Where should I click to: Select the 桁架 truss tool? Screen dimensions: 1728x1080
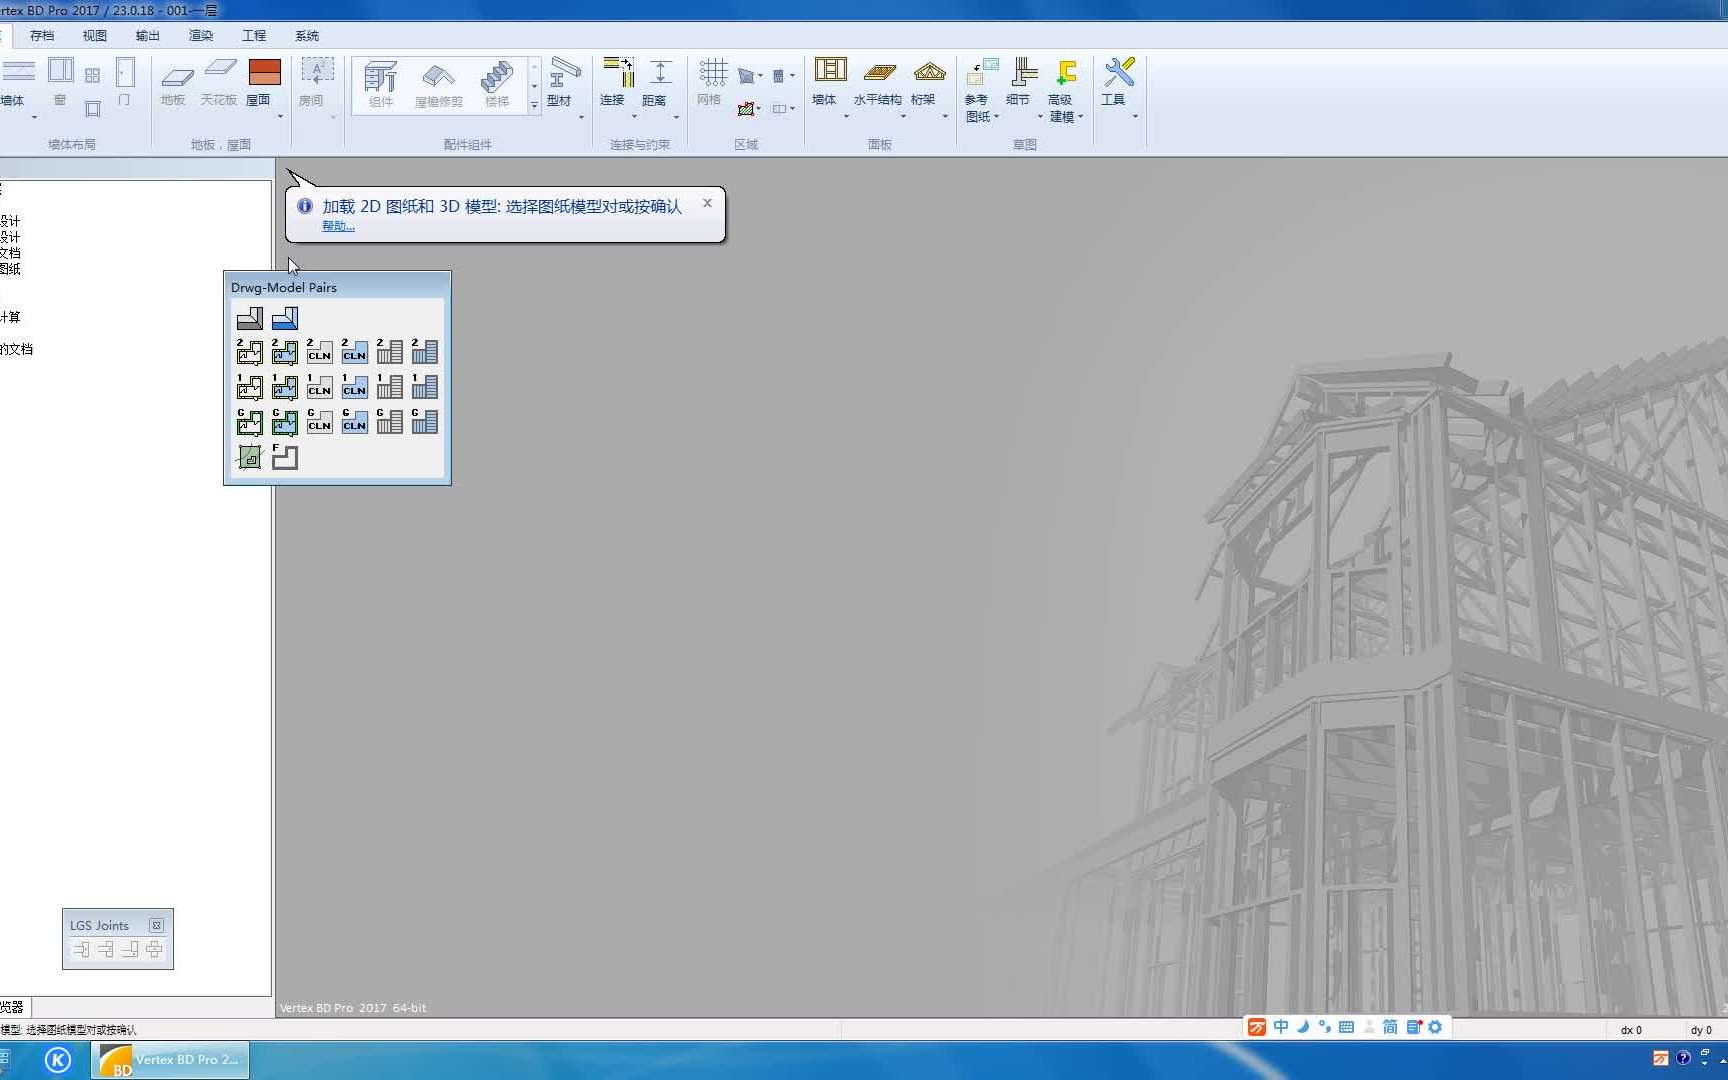pyautogui.click(x=928, y=84)
